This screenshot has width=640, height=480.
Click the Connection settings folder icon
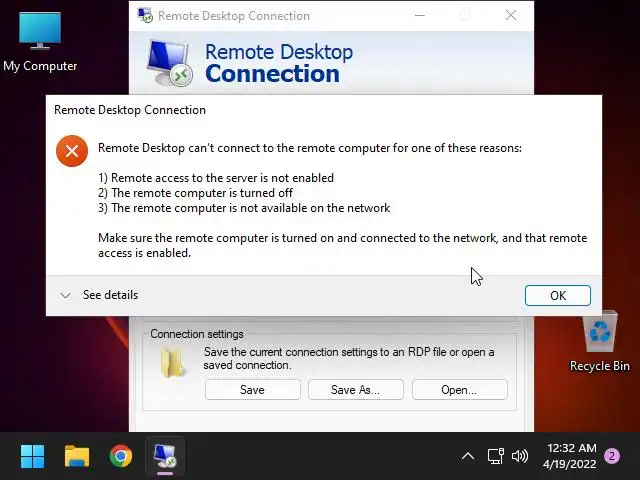pos(173,363)
